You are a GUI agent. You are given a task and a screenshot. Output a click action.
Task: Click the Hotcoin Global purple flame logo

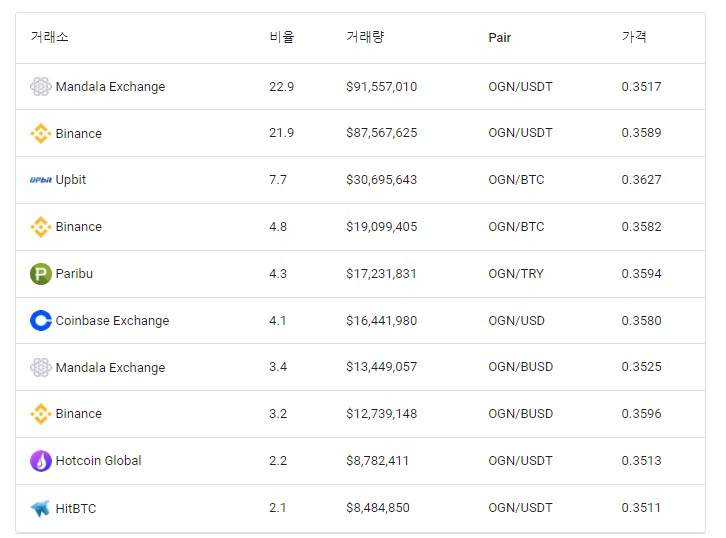[x=41, y=461]
